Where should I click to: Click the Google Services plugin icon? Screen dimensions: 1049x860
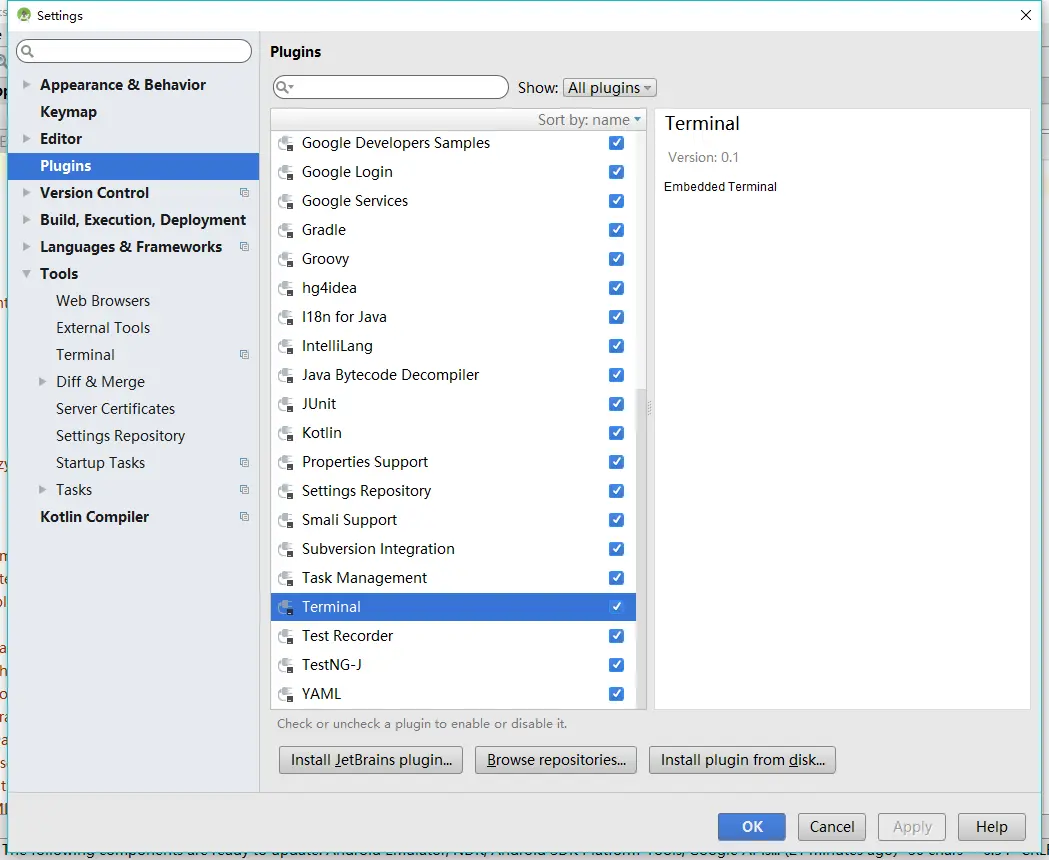click(286, 201)
